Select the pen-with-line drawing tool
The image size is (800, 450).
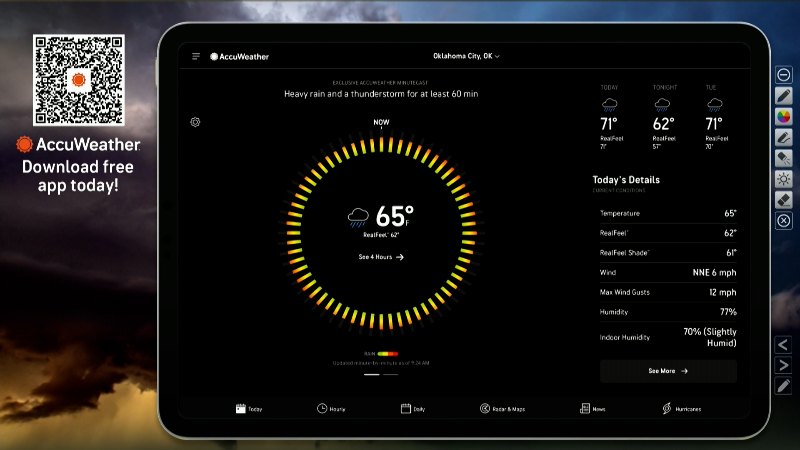click(784, 137)
